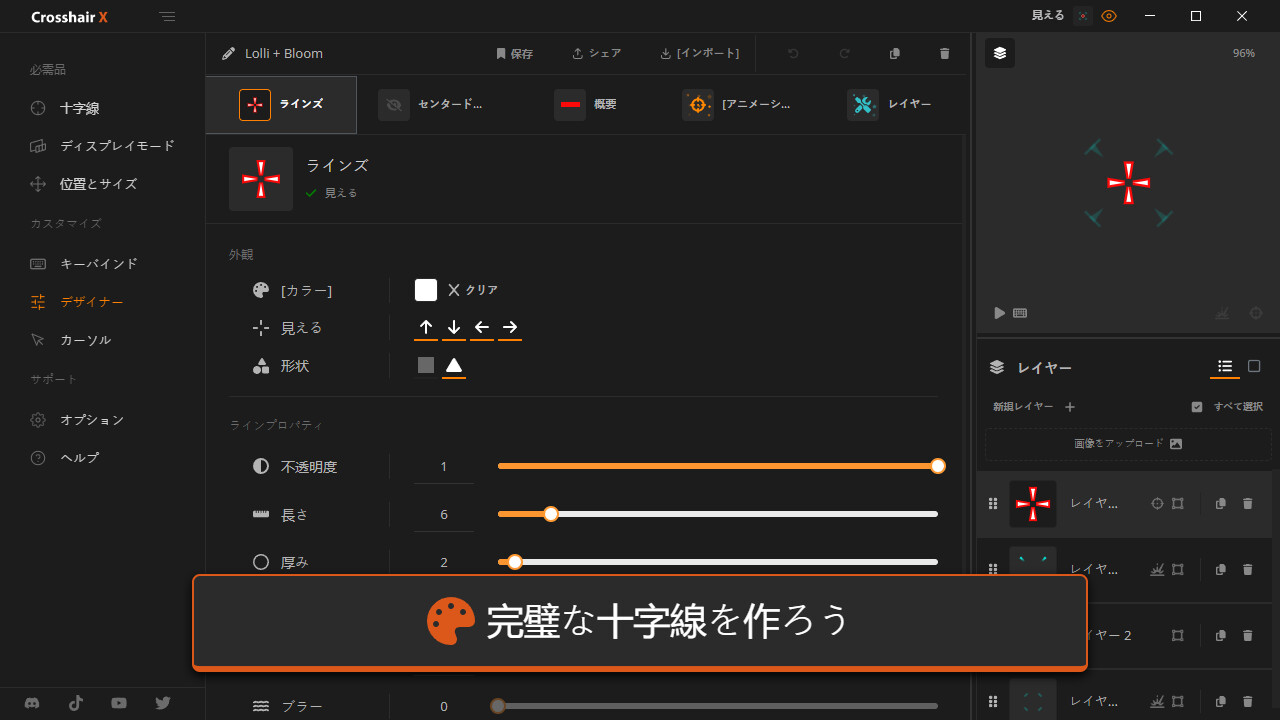Toggle the up arrow line visibility
Screen dimensions: 1280x720
(426, 328)
